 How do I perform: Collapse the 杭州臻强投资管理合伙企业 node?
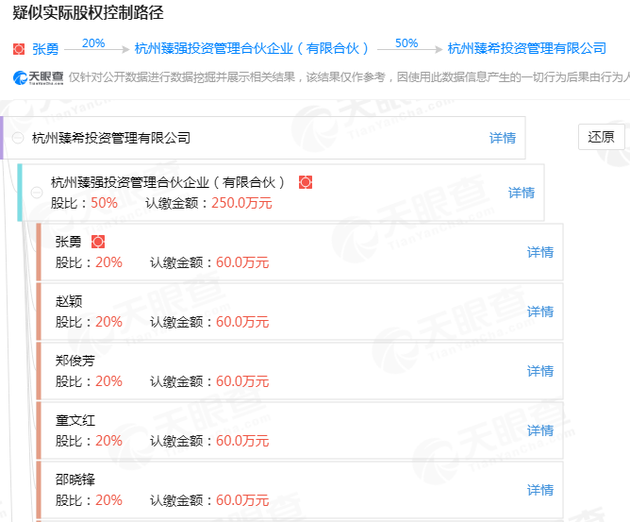click(38, 192)
